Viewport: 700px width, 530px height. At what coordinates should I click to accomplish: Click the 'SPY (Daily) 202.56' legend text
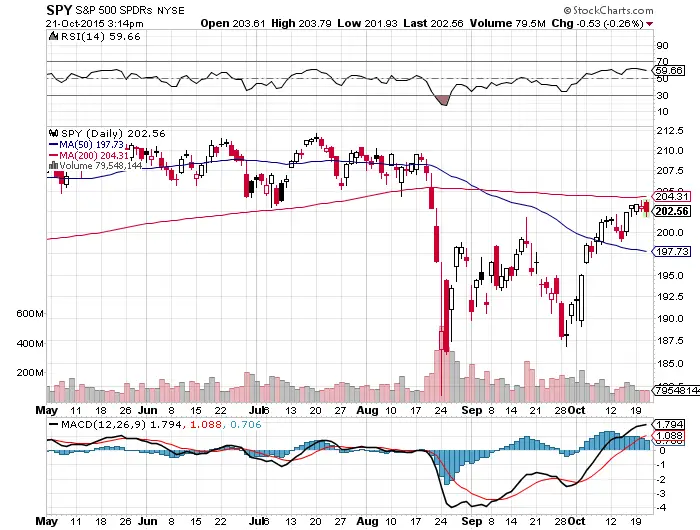[x=113, y=134]
